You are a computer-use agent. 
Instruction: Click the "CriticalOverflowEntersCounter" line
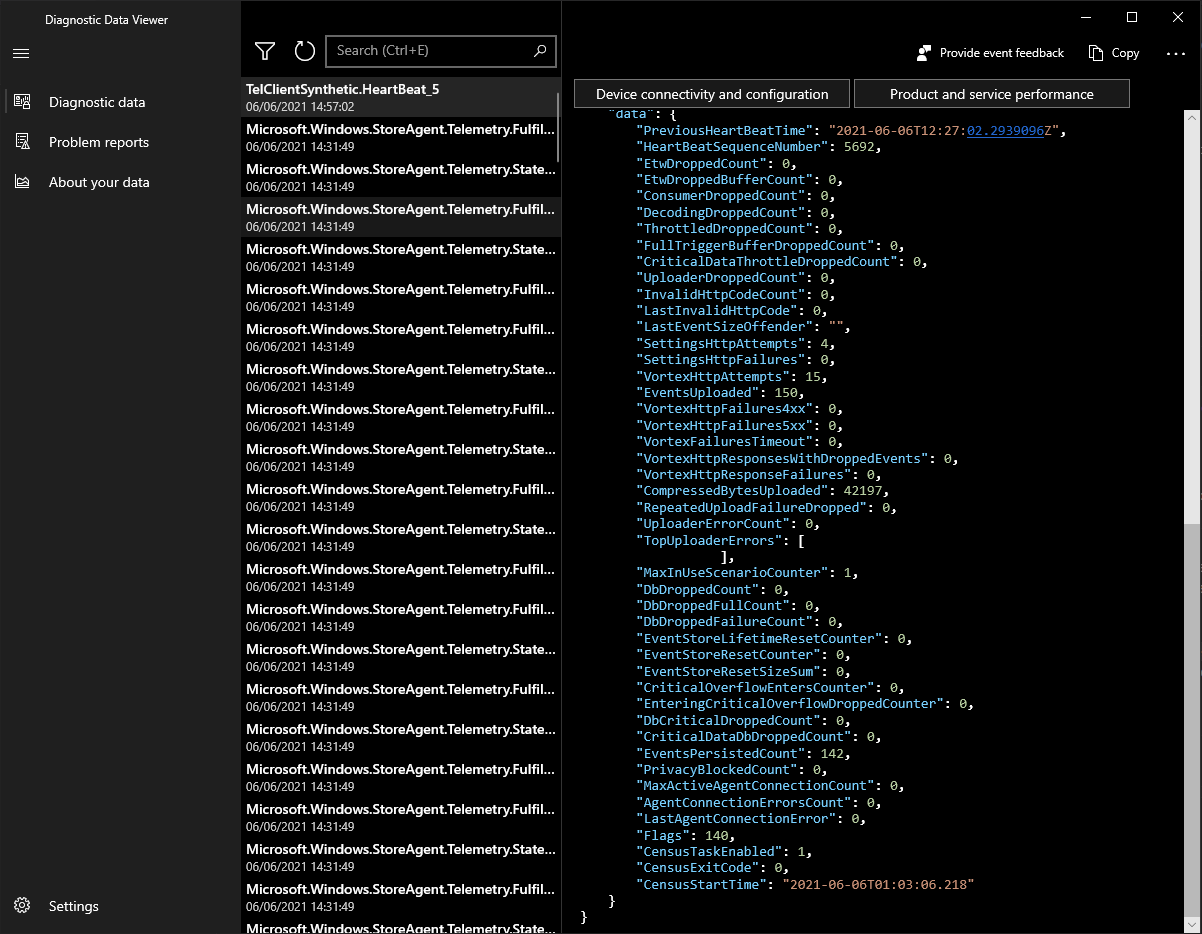click(x=771, y=687)
